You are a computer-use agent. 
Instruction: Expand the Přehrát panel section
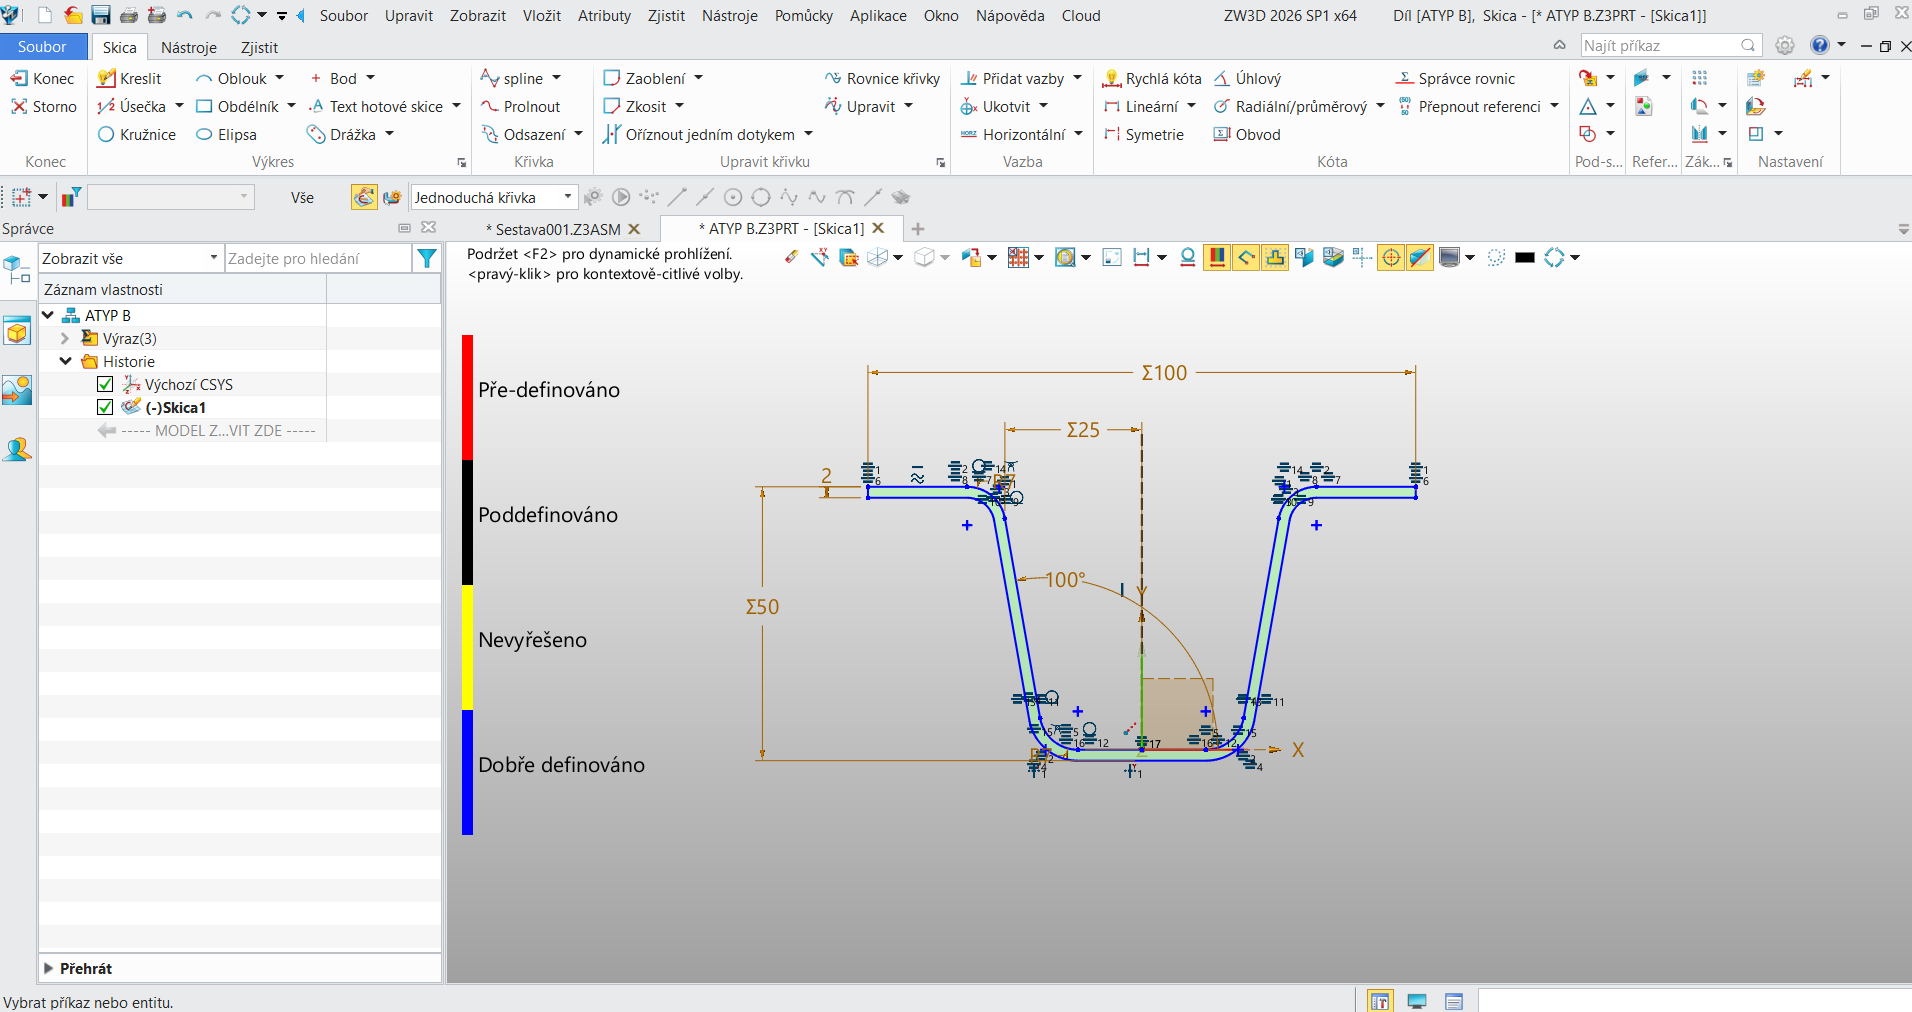pyautogui.click(x=48, y=968)
